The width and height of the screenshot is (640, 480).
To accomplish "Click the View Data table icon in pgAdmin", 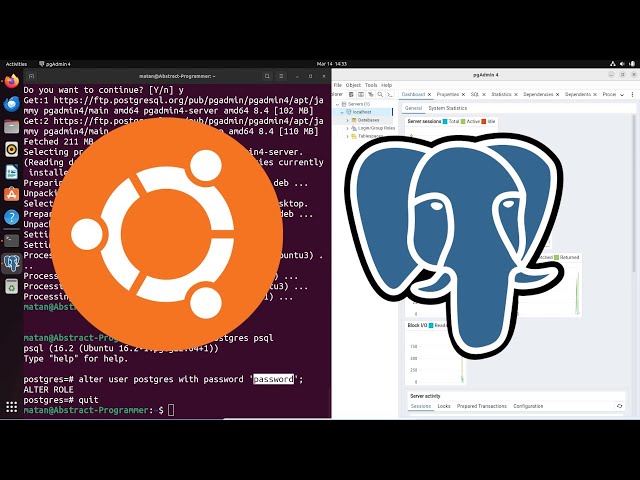I will (x=361, y=94).
